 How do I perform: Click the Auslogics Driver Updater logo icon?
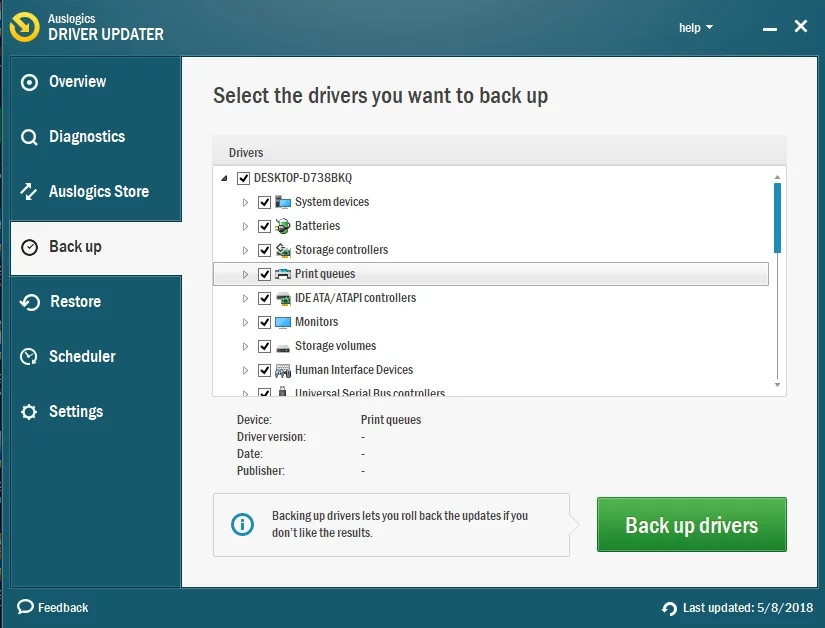coord(24,27)
